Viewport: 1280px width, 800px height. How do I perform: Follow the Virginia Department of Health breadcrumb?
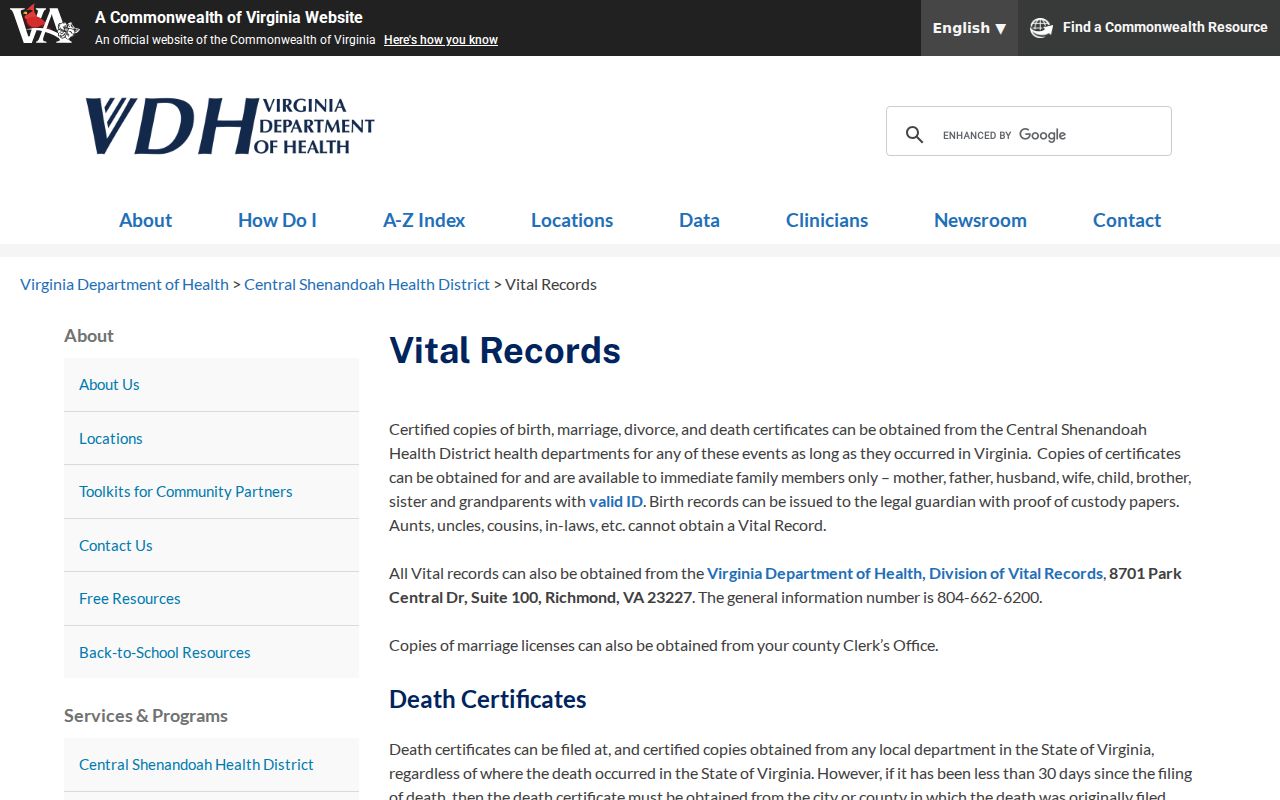click(124, 284)
